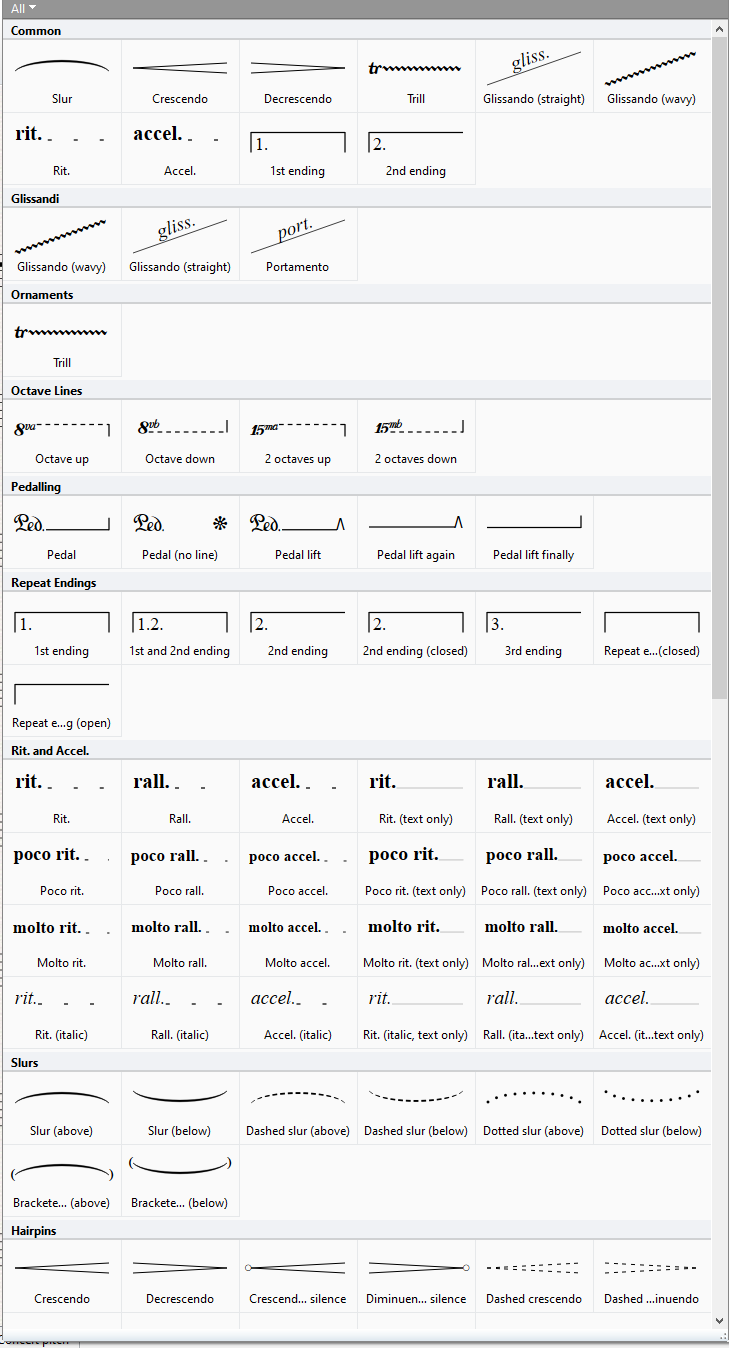Choose Rit. (italic, text only)
The width and height of the screenshot is (736, 1348).
pyautogui.click(x=416, y=1012)
